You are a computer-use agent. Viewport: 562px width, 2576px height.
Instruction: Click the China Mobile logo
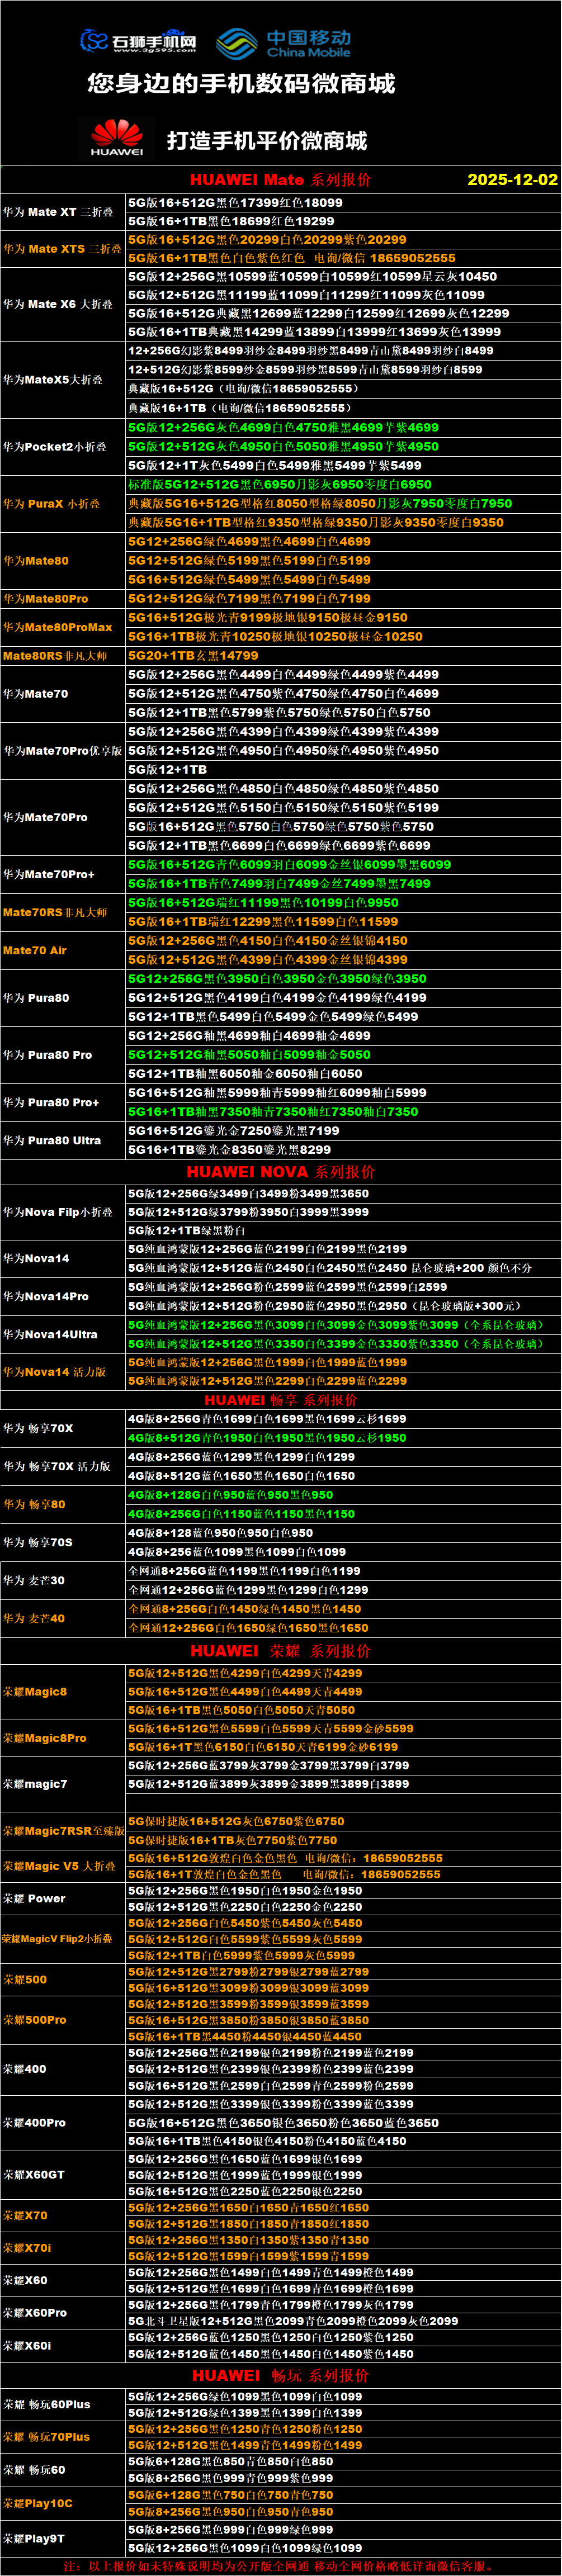(284, 43)
